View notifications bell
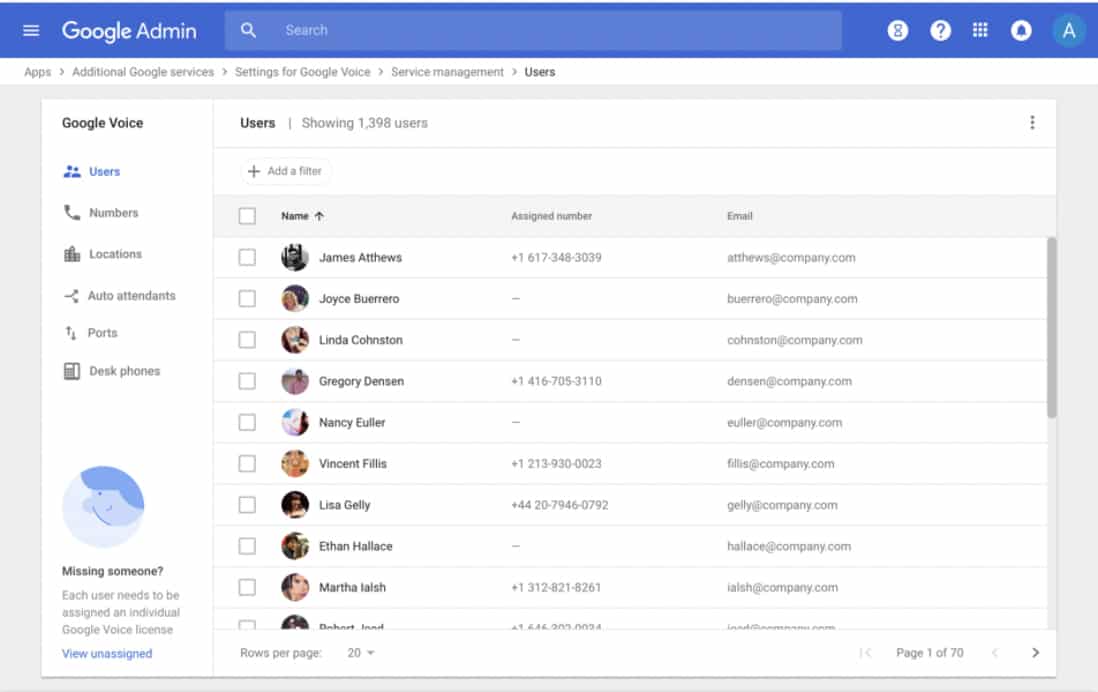This screenshot has height=692, width=1098. 1021,30
